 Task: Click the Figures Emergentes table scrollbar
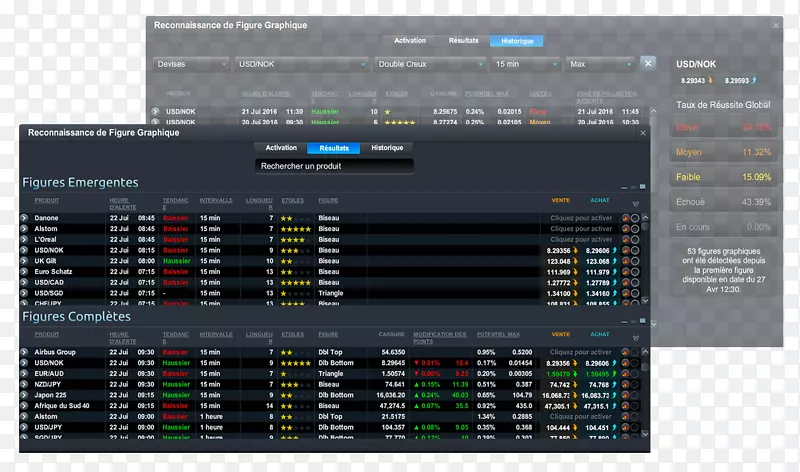click(645, 255)
